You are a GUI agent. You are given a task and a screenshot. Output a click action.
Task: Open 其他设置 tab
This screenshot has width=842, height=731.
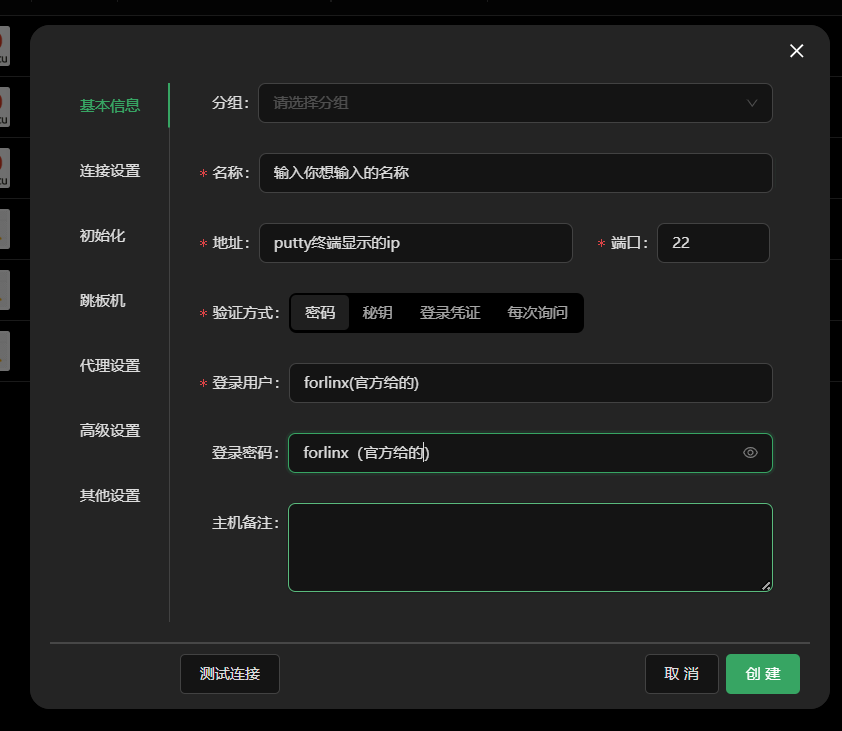(110, 496)
